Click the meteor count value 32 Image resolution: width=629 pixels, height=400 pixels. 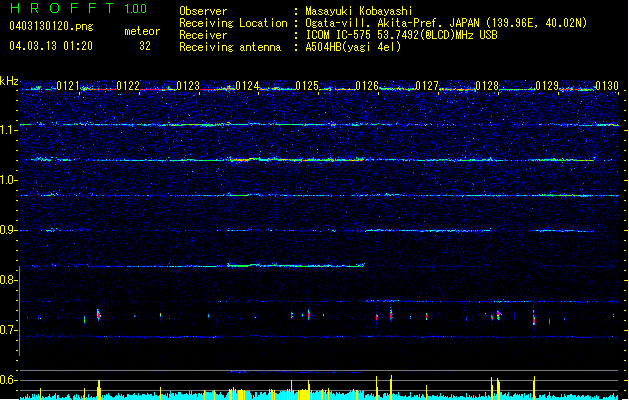point(145,45)
